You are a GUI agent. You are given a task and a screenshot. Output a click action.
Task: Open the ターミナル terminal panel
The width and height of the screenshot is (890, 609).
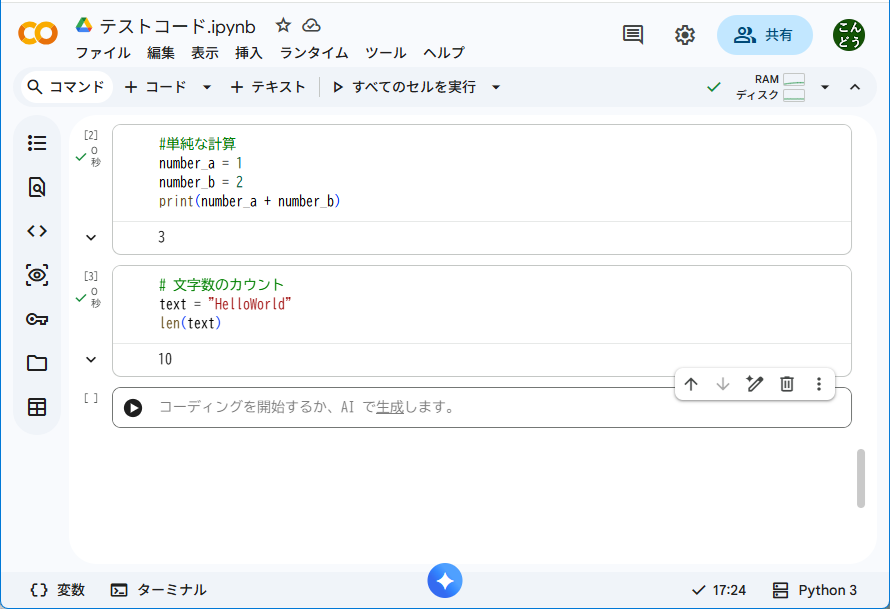(158, 590)
